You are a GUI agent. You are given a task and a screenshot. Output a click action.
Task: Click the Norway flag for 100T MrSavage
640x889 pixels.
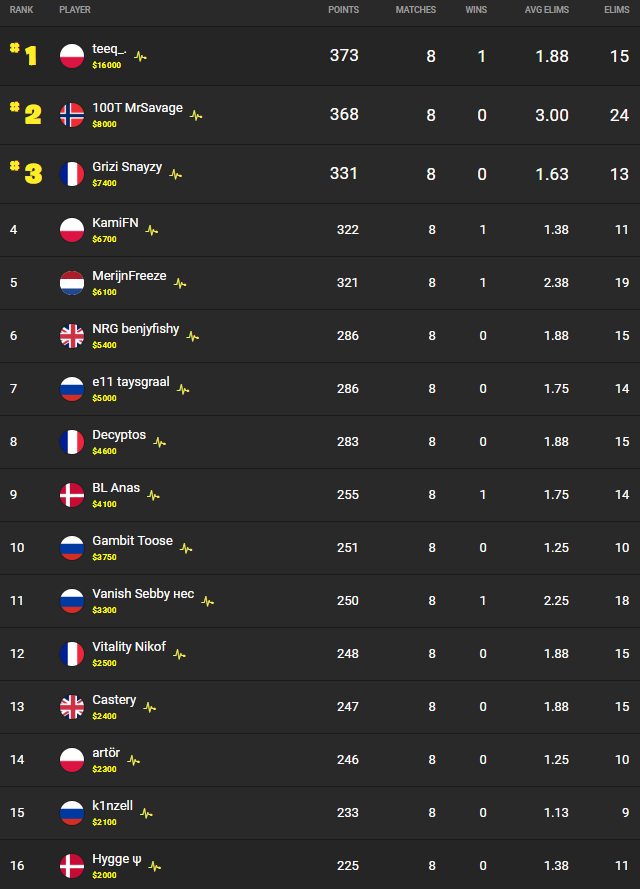(x=72, y=115)
